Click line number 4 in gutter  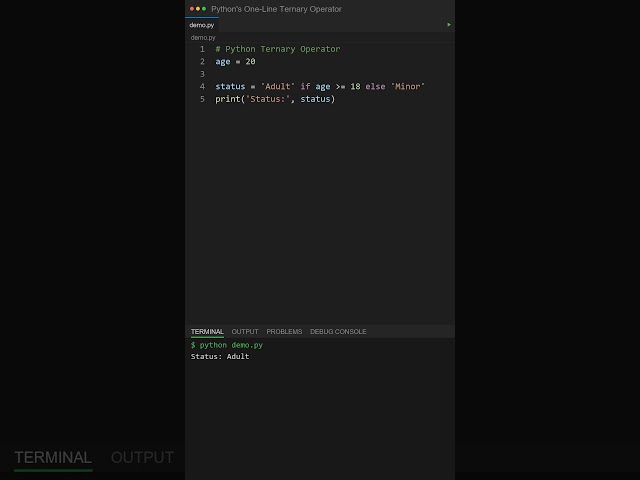pos(202,87)
